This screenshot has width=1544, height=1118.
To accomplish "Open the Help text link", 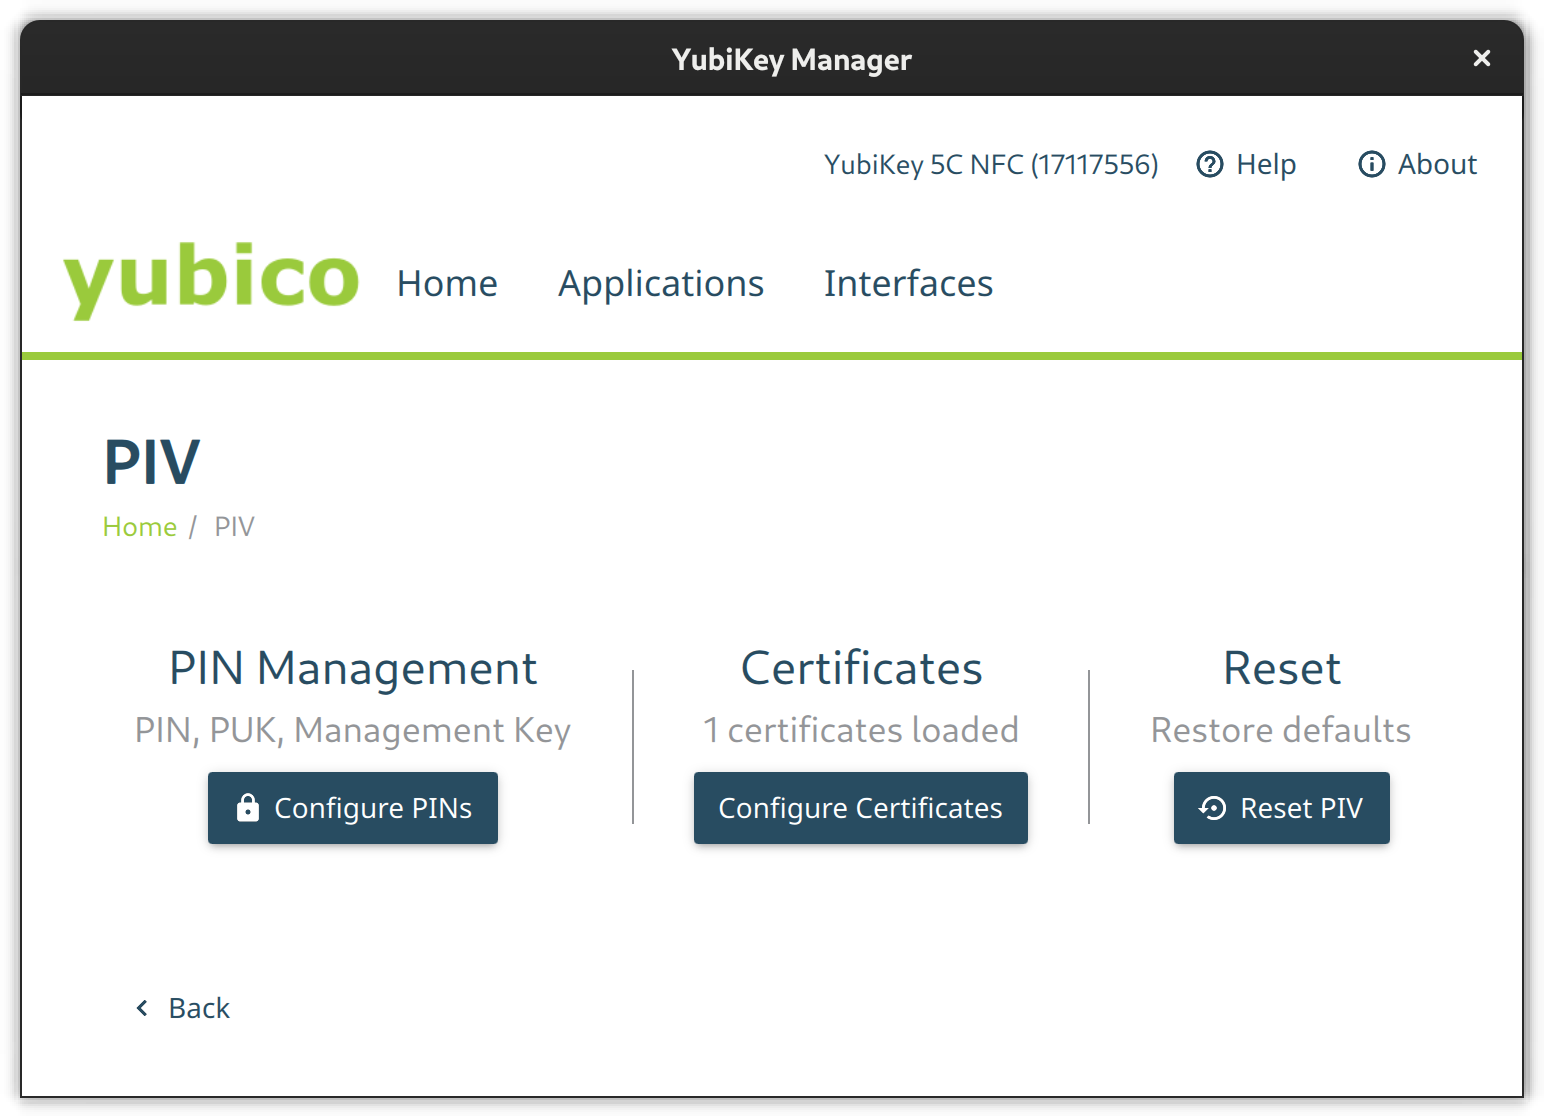I will click(x=1265, y=164).
